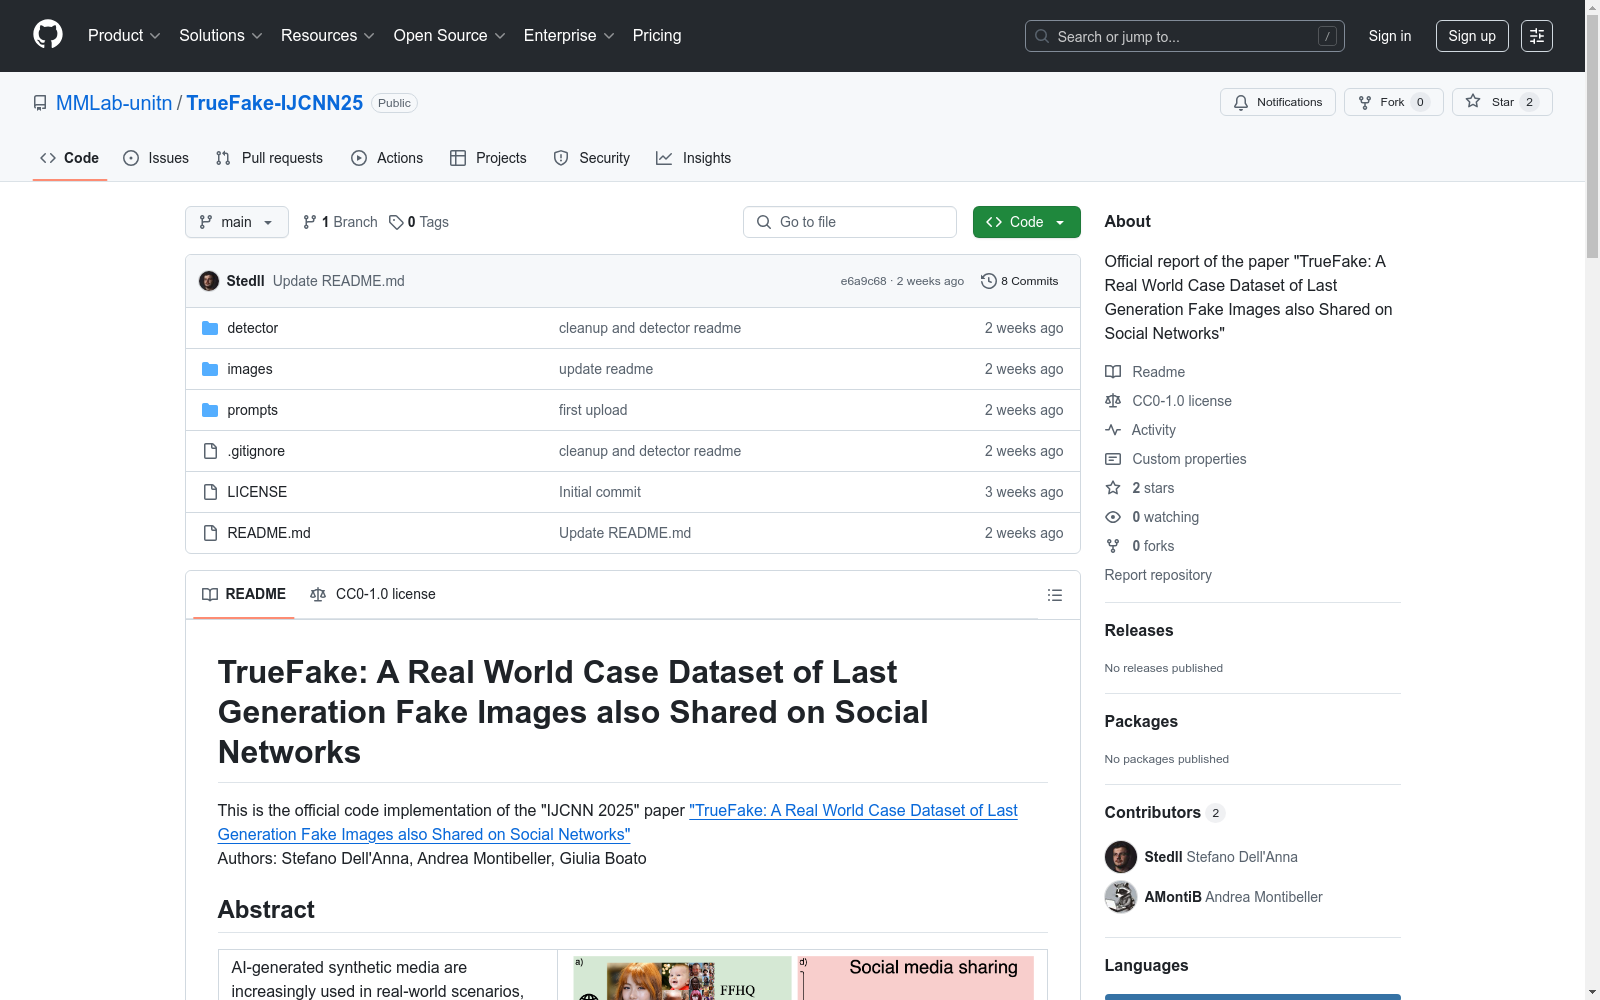Click the prompts folder icon
Viewport: 1600px width, 1000px height.
(x=210, y=410)
